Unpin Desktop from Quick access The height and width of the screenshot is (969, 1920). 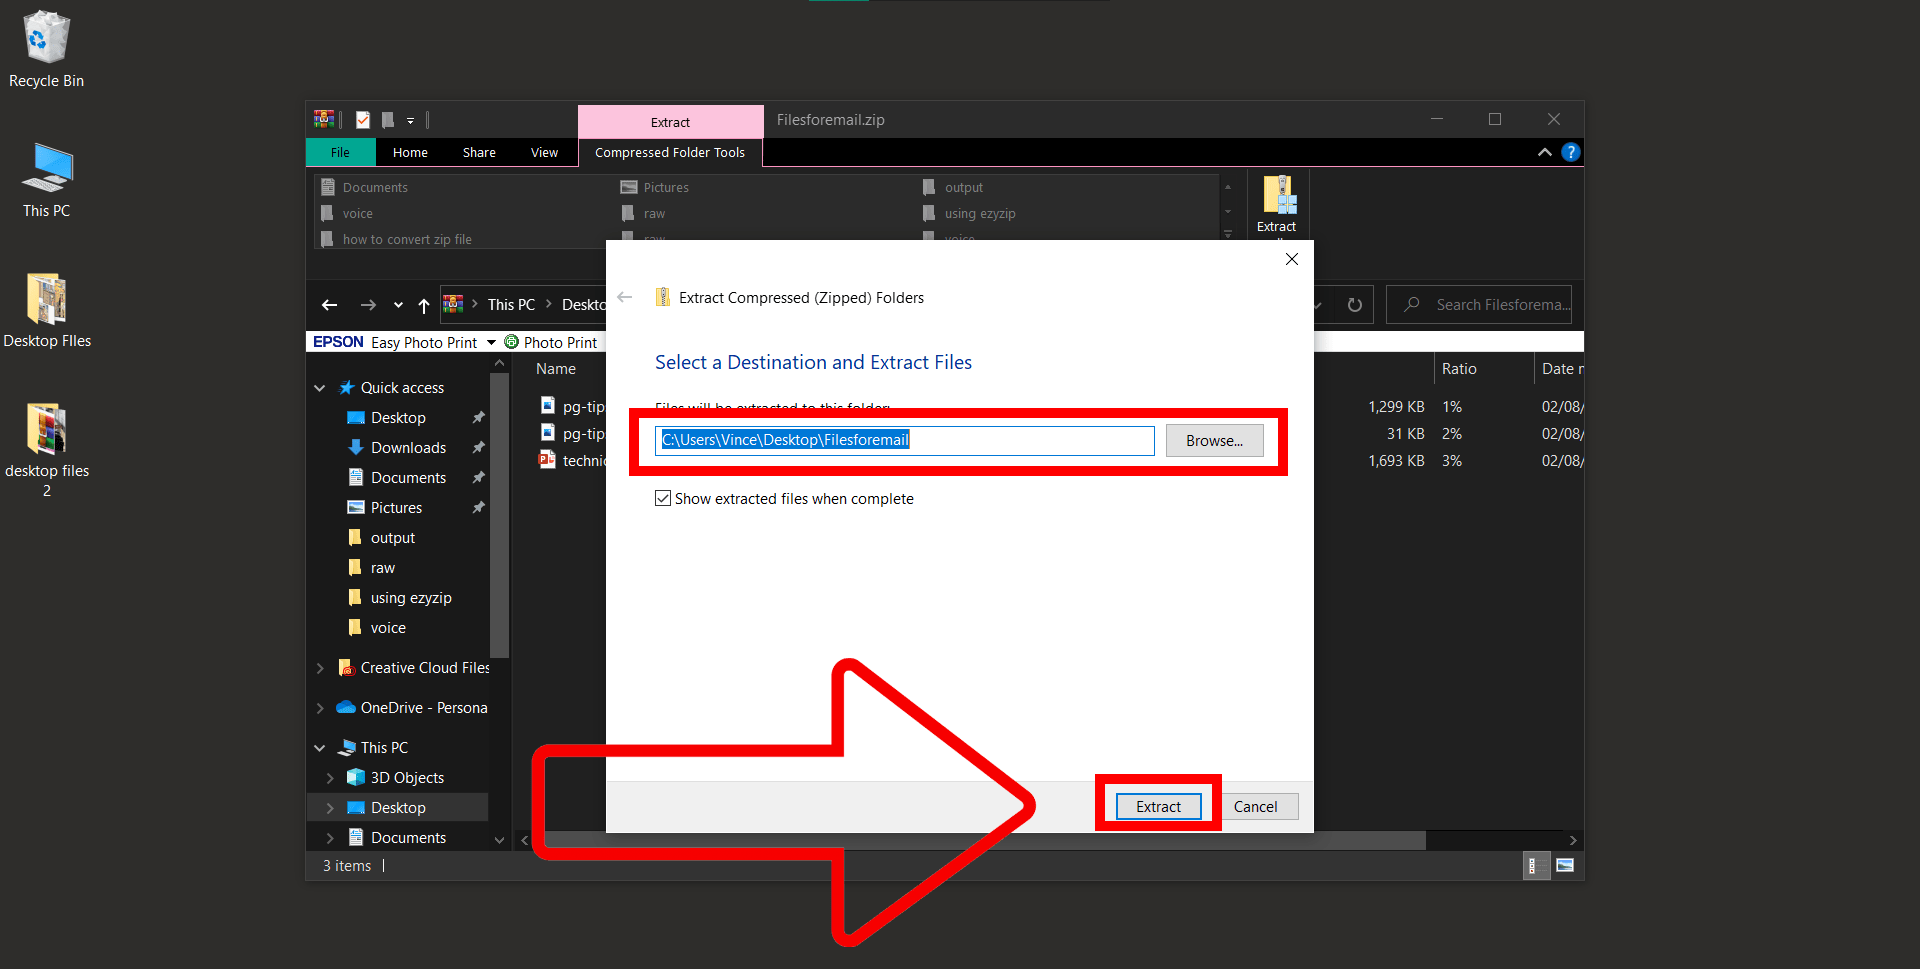point(478,417)
